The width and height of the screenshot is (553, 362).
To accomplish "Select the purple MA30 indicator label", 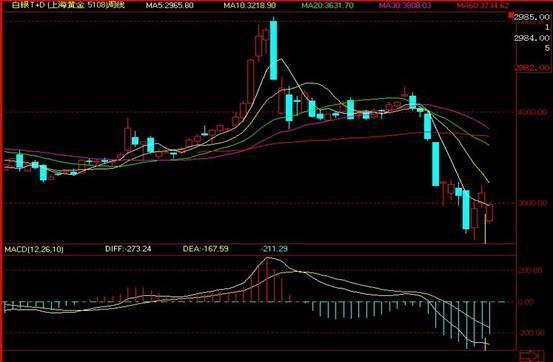I will [x=405, y=5].
